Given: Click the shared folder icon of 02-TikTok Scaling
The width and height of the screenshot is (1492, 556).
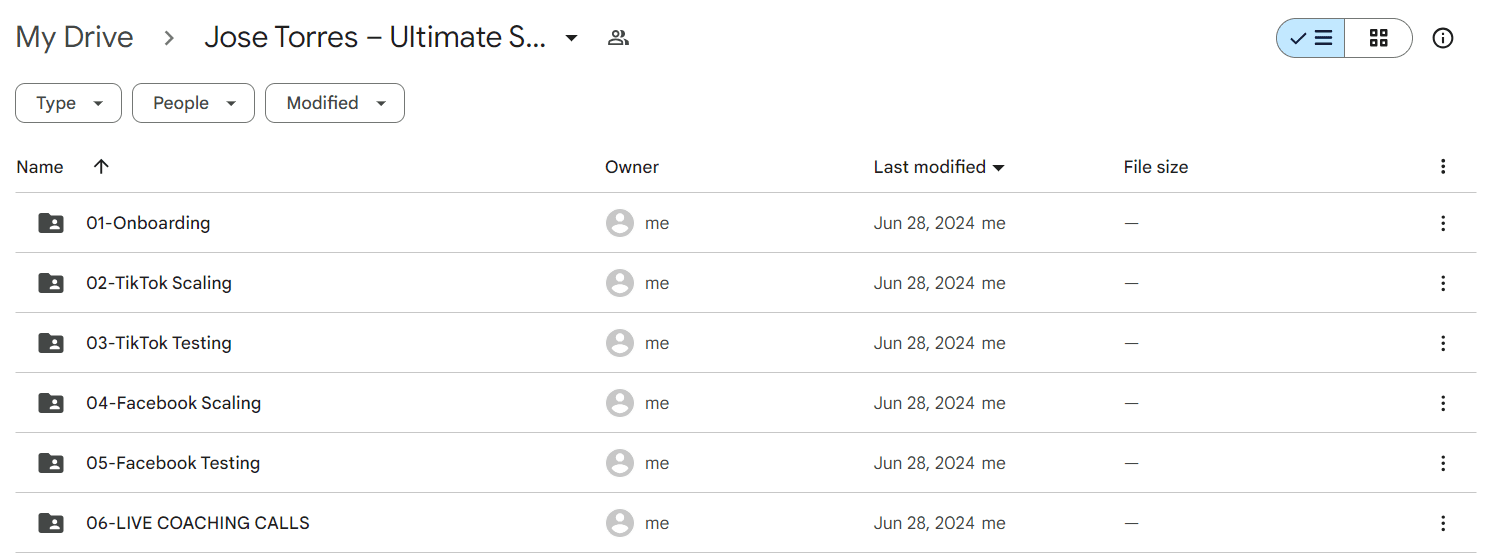Looking at the screenshot, I should [51, 283].
